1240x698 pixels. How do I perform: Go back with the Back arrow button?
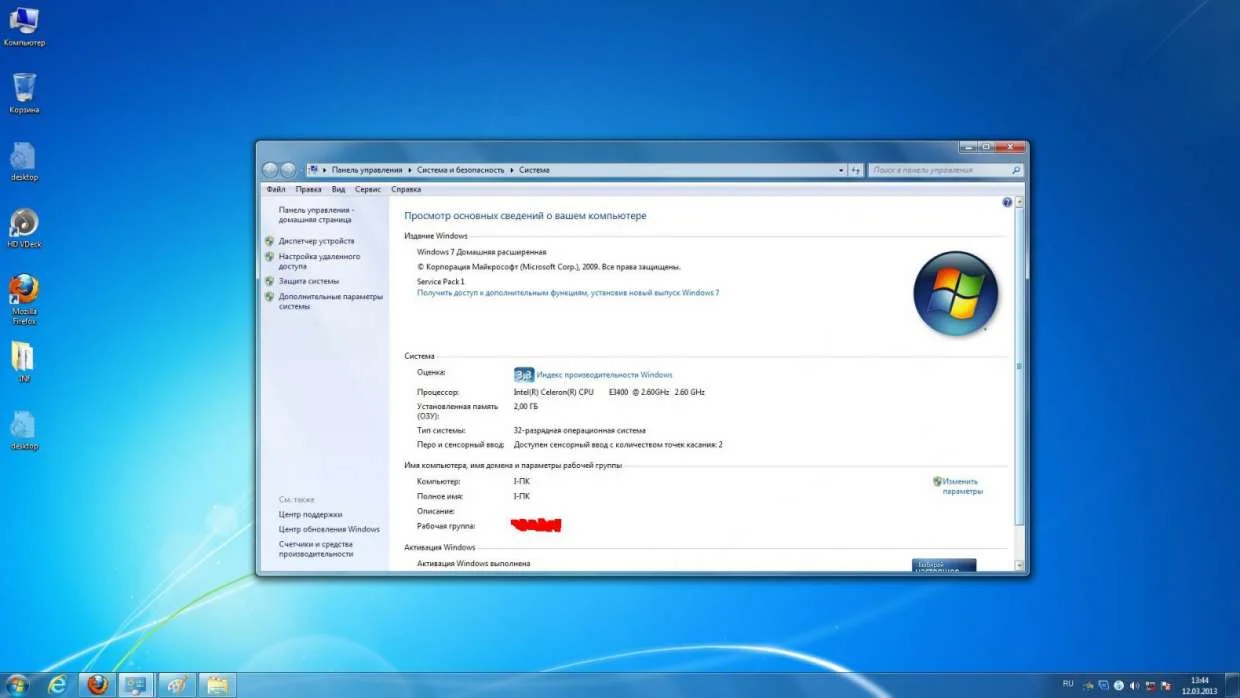(270, 170)
